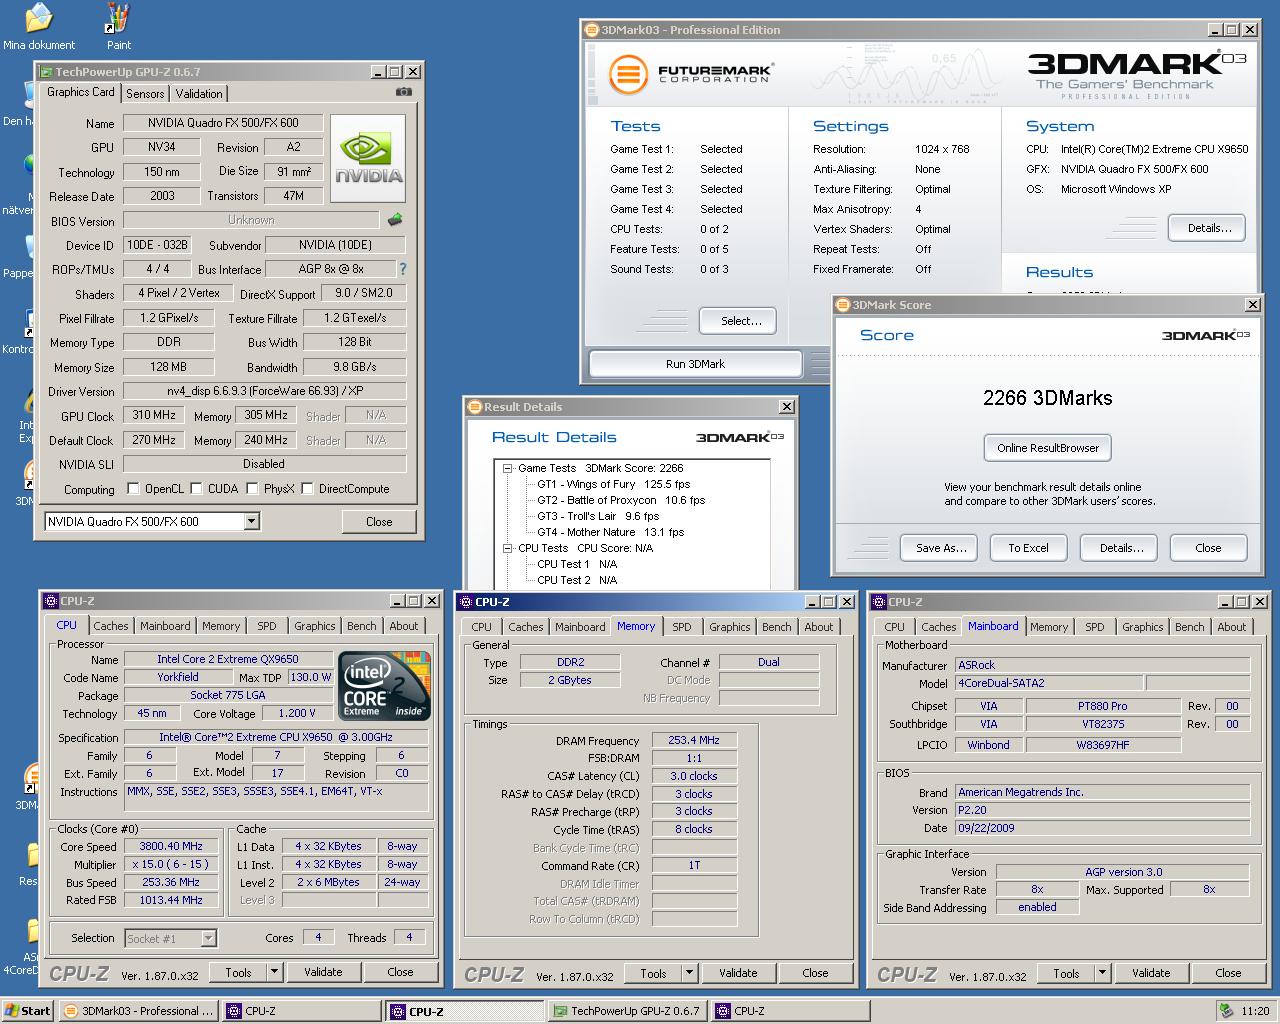Click Validate in the middle CPU-Z window
This screenshot has height=1024, width=1280.
tap(738, 973)
